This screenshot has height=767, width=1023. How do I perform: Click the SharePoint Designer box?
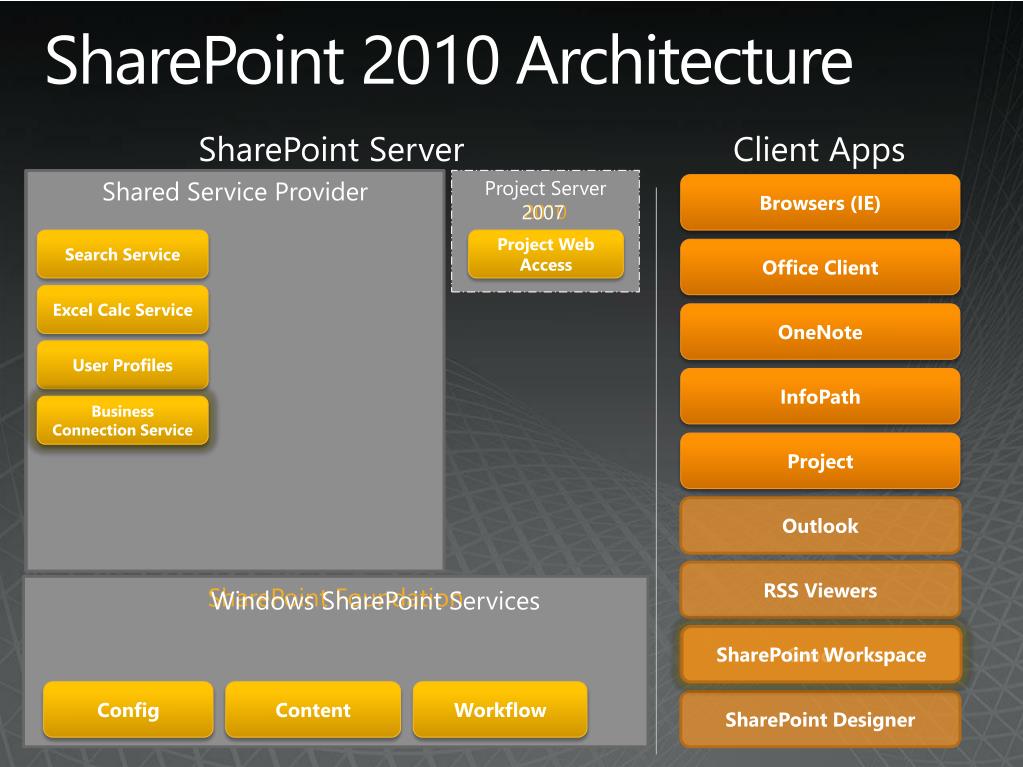point(820,719)
